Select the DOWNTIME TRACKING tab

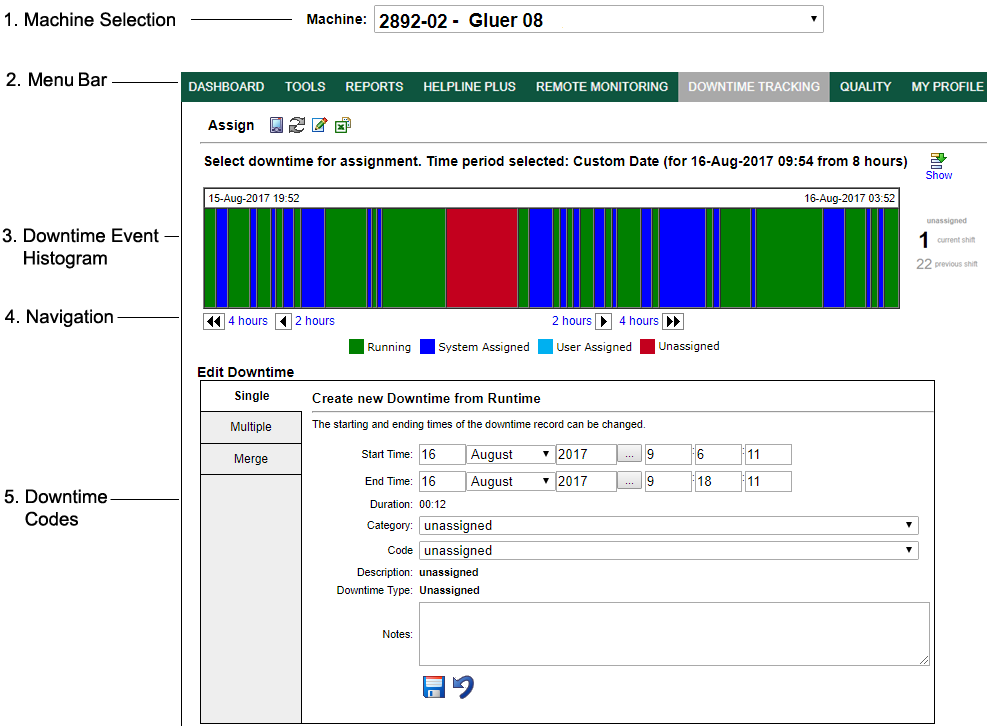[x=753, y=87]
